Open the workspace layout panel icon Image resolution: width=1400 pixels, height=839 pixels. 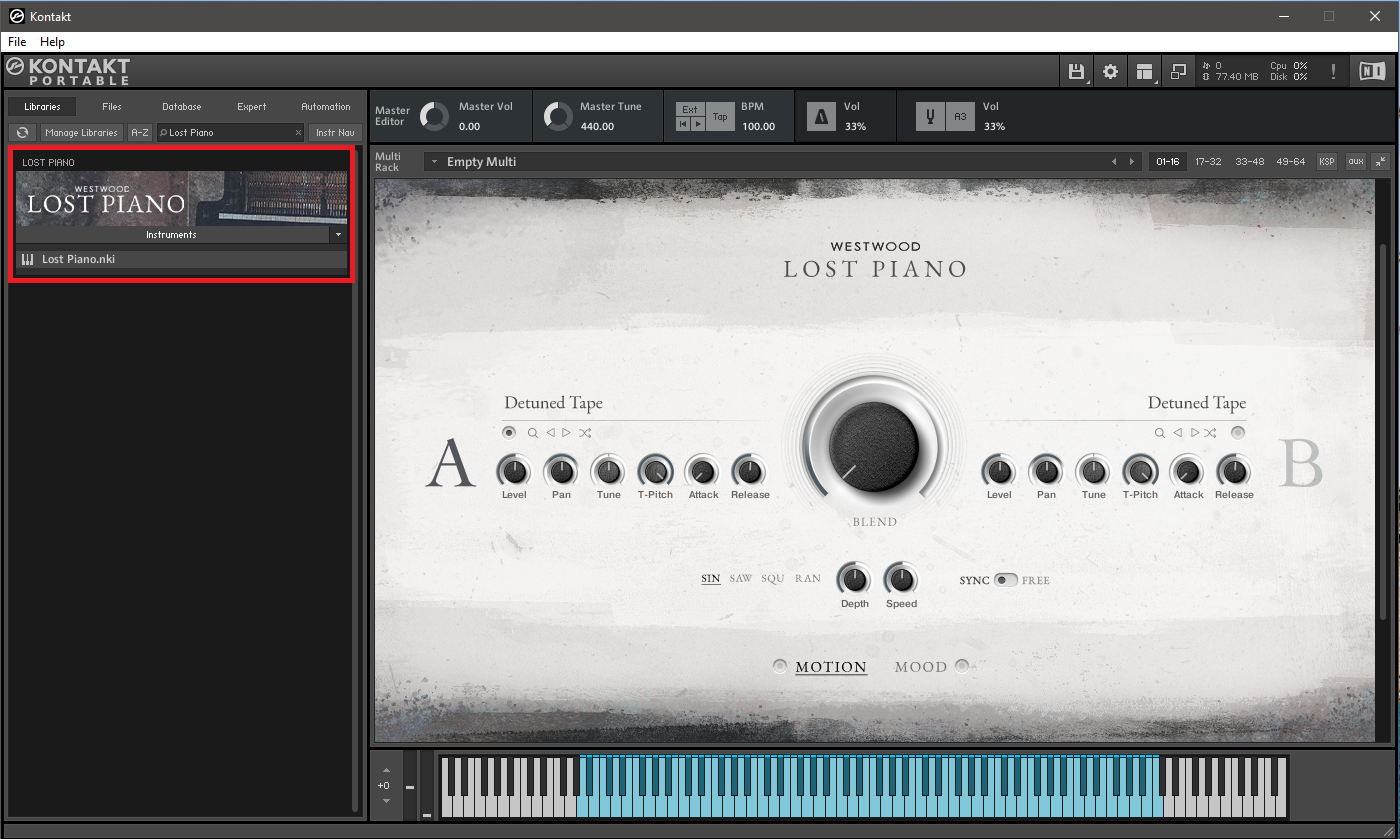(1144, 71)
